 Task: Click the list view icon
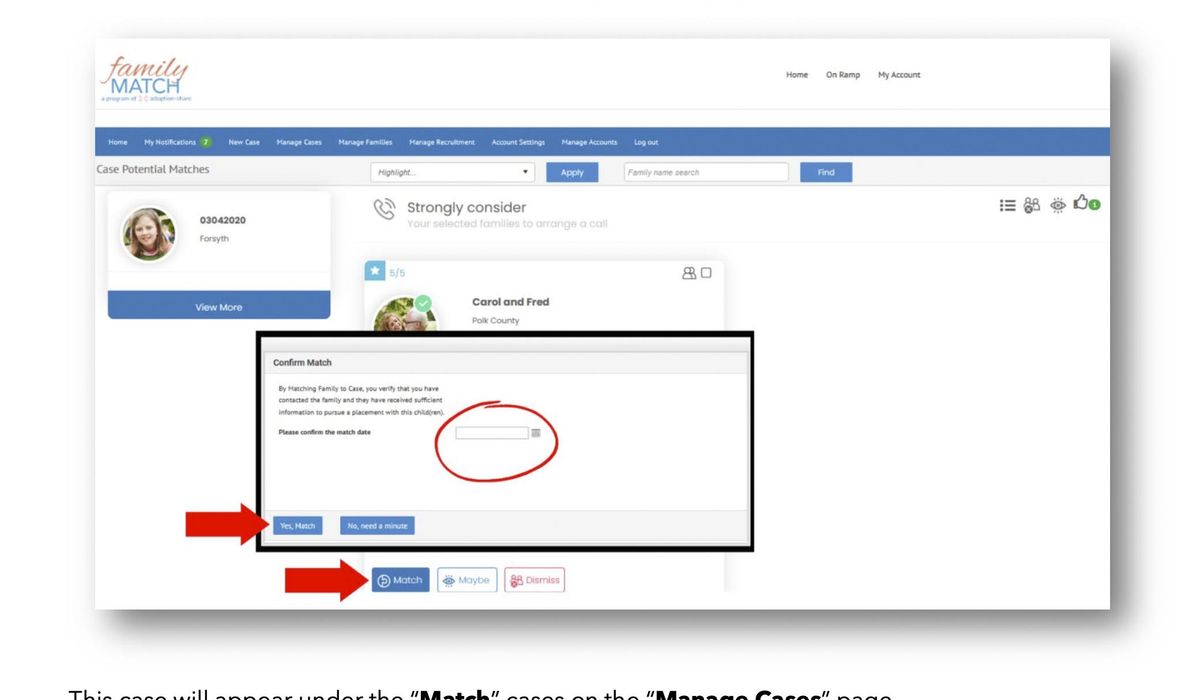click(x=1007, y=204)
